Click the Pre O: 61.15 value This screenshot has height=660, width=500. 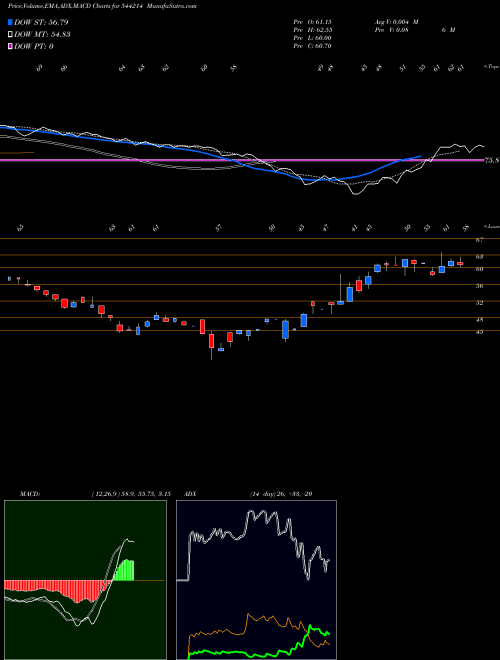313,22
